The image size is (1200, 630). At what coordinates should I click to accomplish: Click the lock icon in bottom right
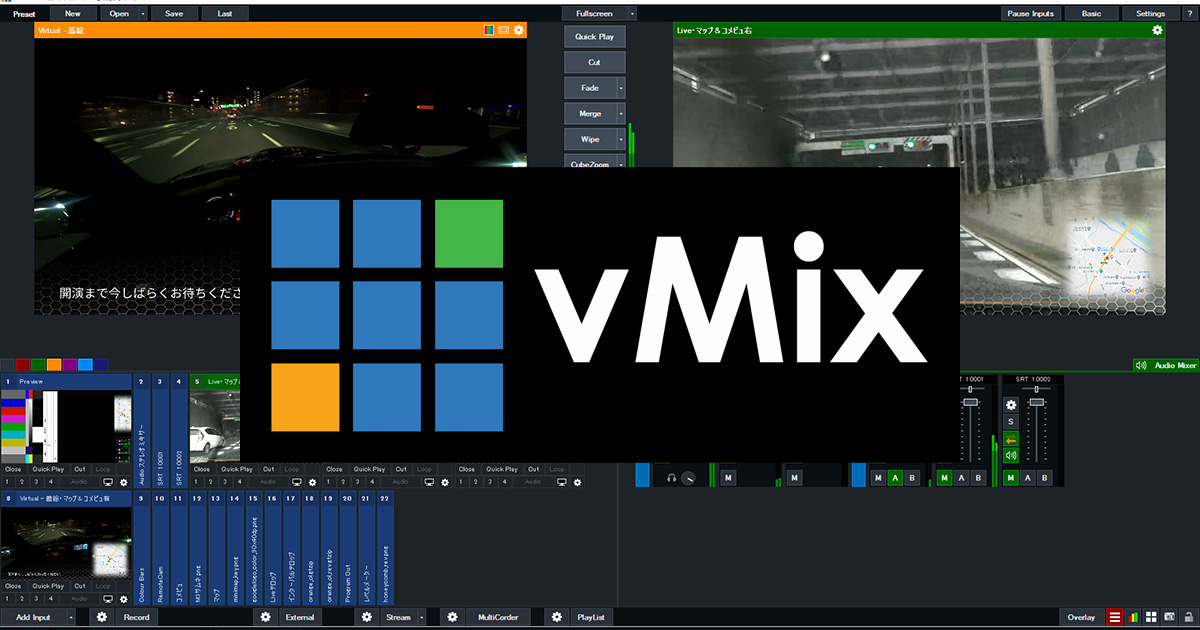pos(1189,618)
